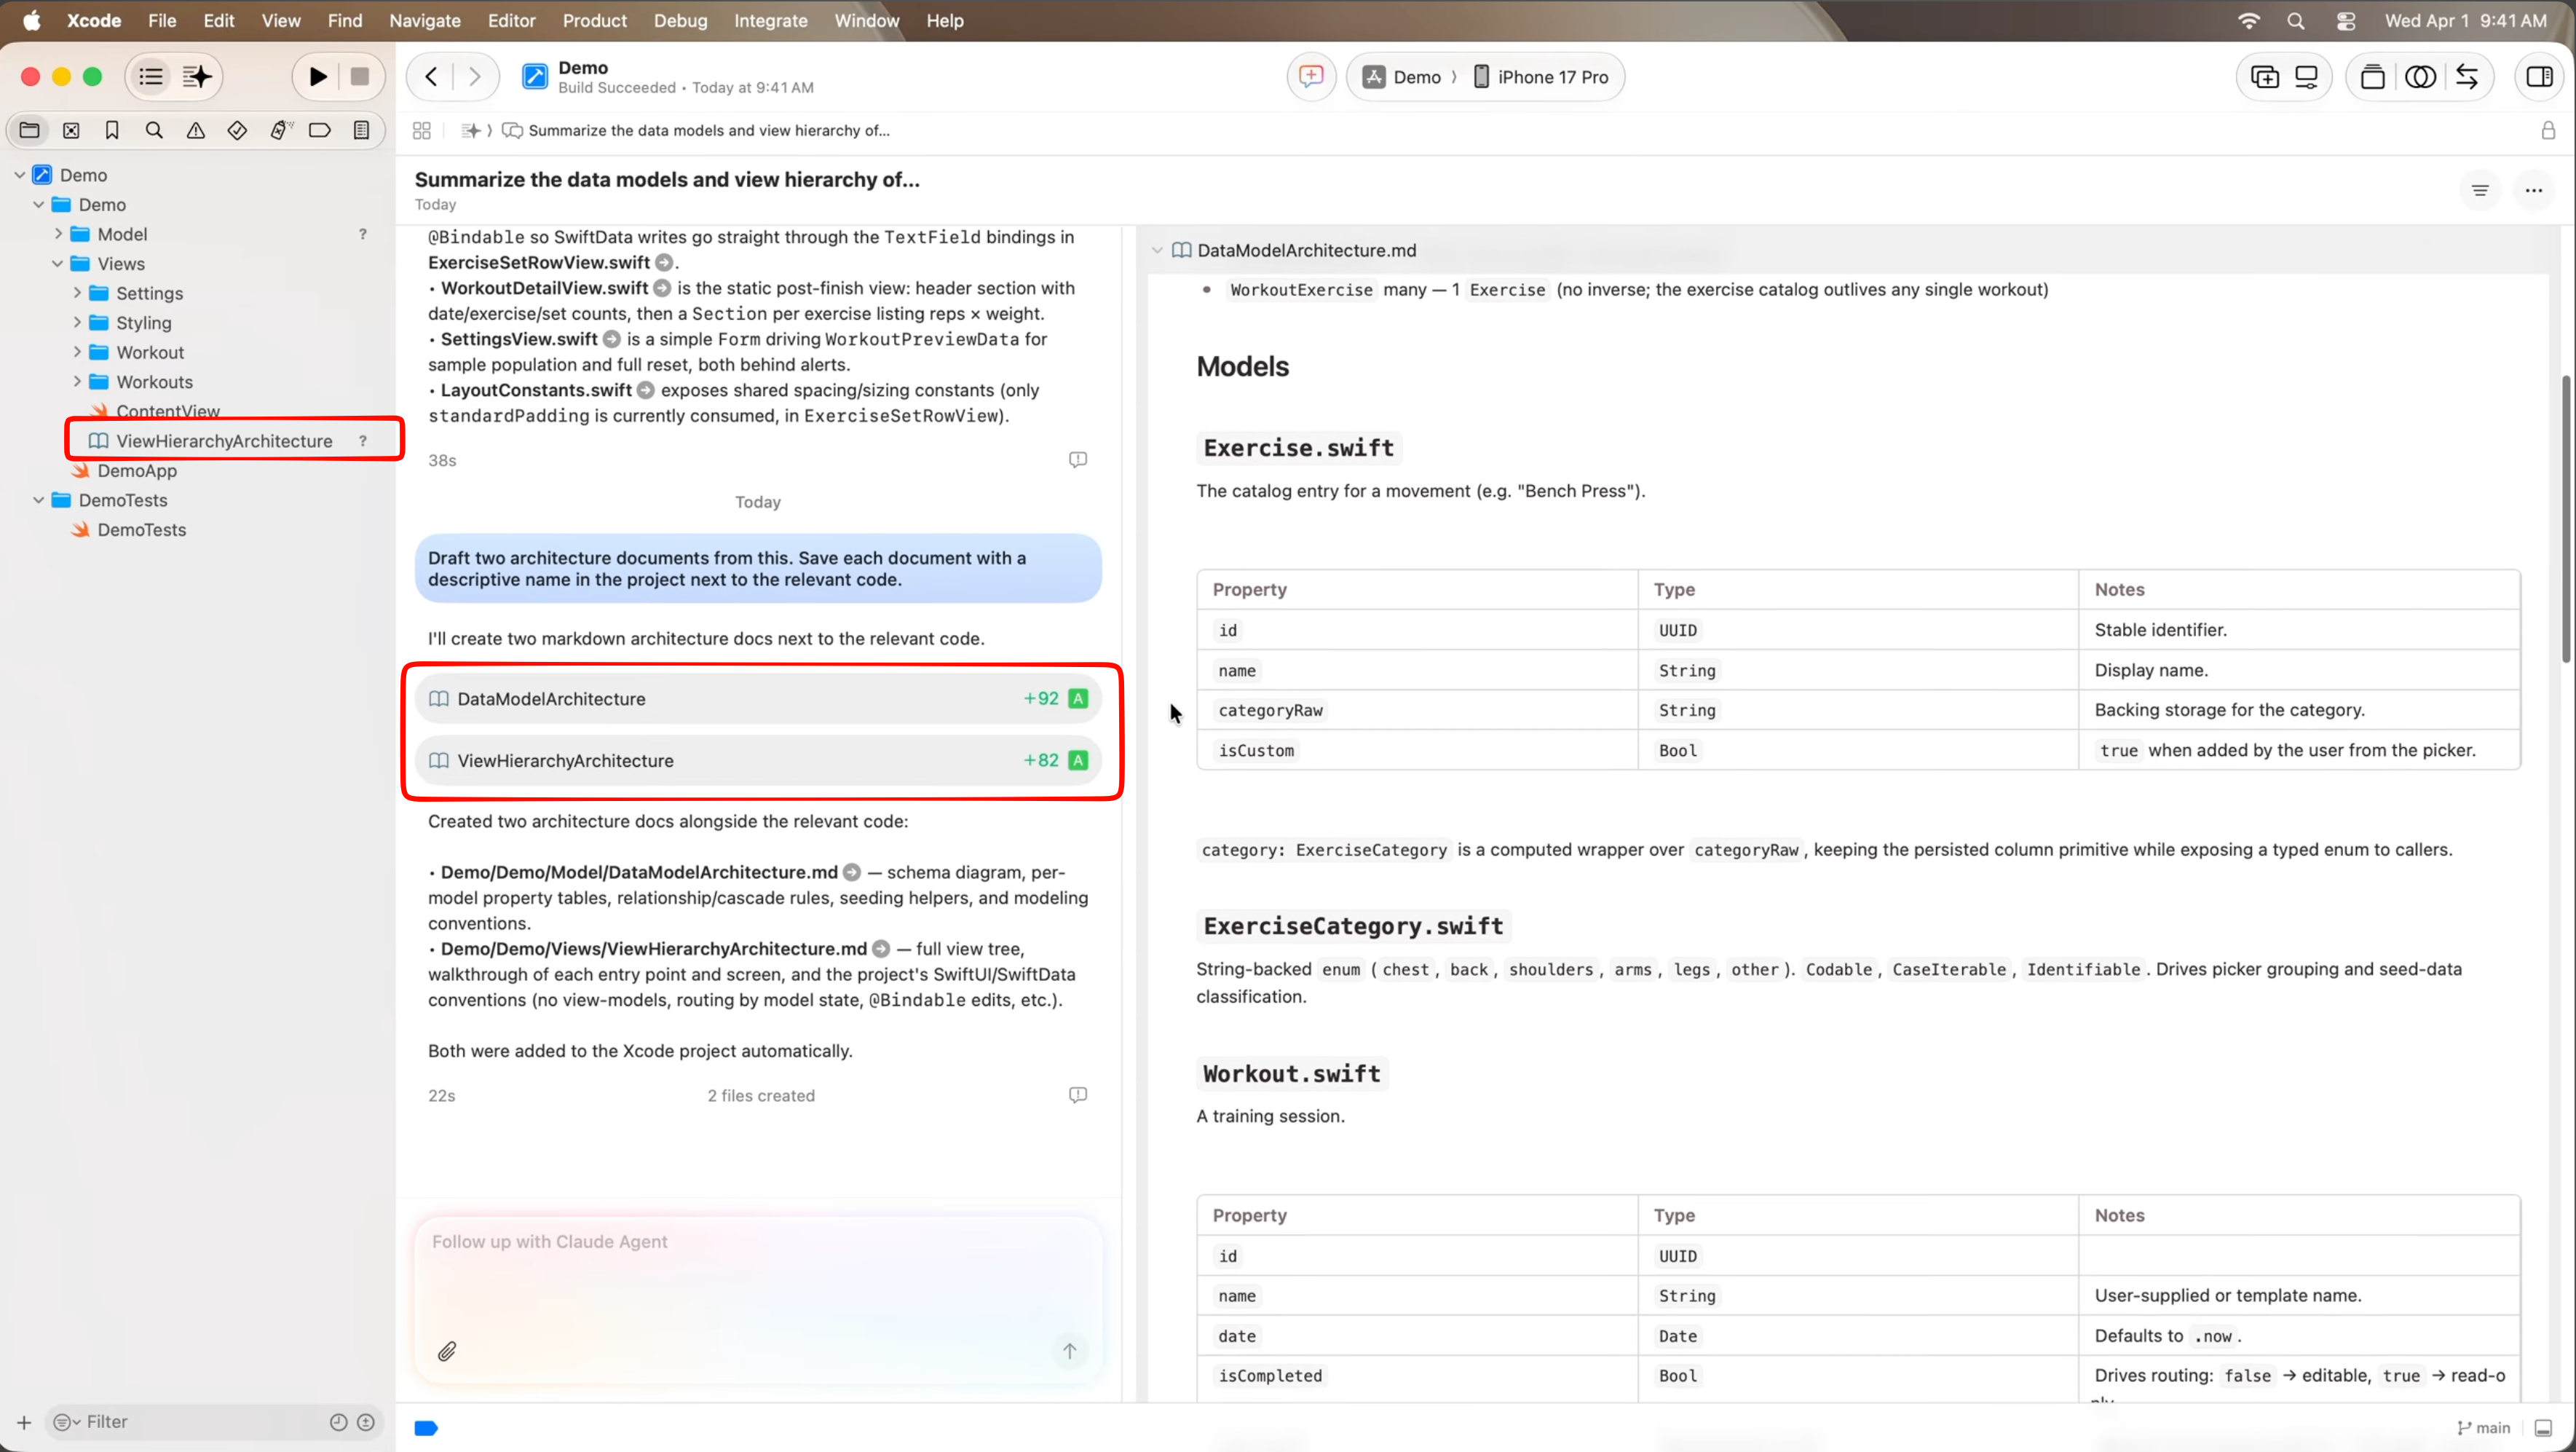The height and width of the screenshot is (1452, 2576).
Task: Open the Issue navigator warning tab
Action: (196, 130)
